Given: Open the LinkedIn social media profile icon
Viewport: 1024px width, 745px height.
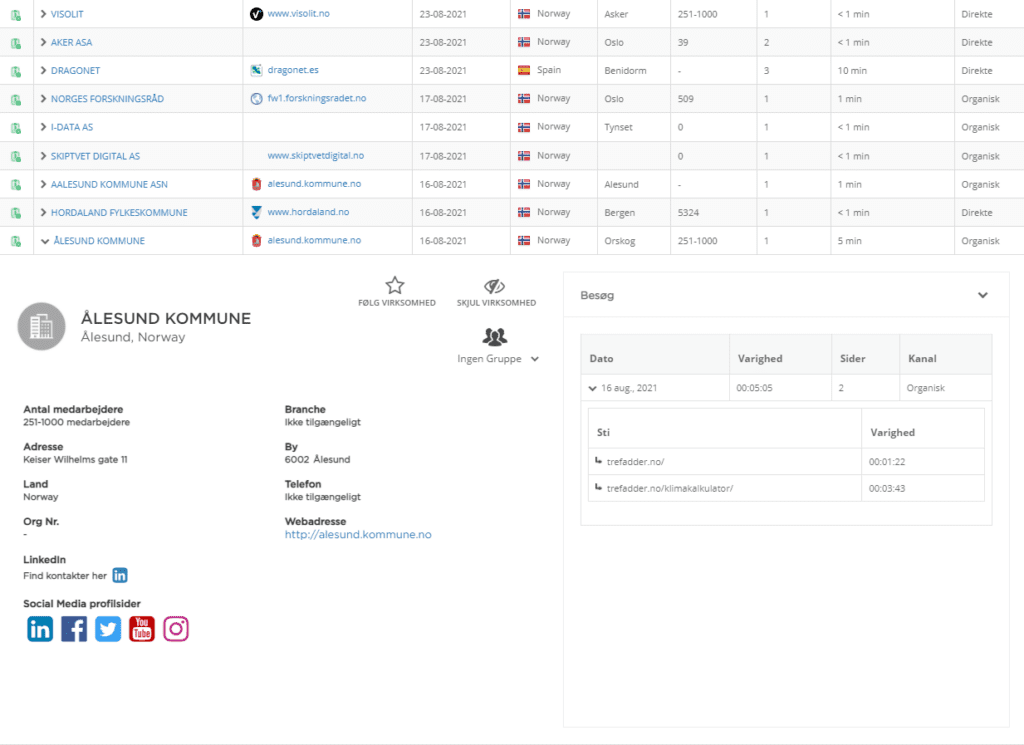Looking at the screenshot, I should click(x=40, y=629).
